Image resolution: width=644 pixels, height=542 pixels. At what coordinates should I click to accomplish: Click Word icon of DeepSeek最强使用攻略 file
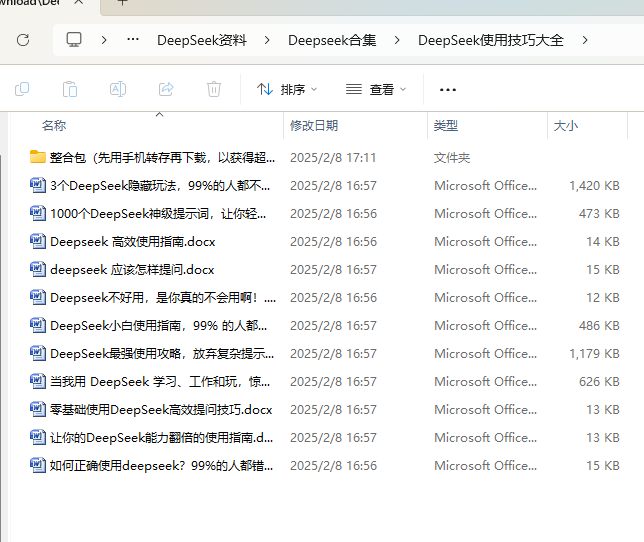(x=37, y=353)
